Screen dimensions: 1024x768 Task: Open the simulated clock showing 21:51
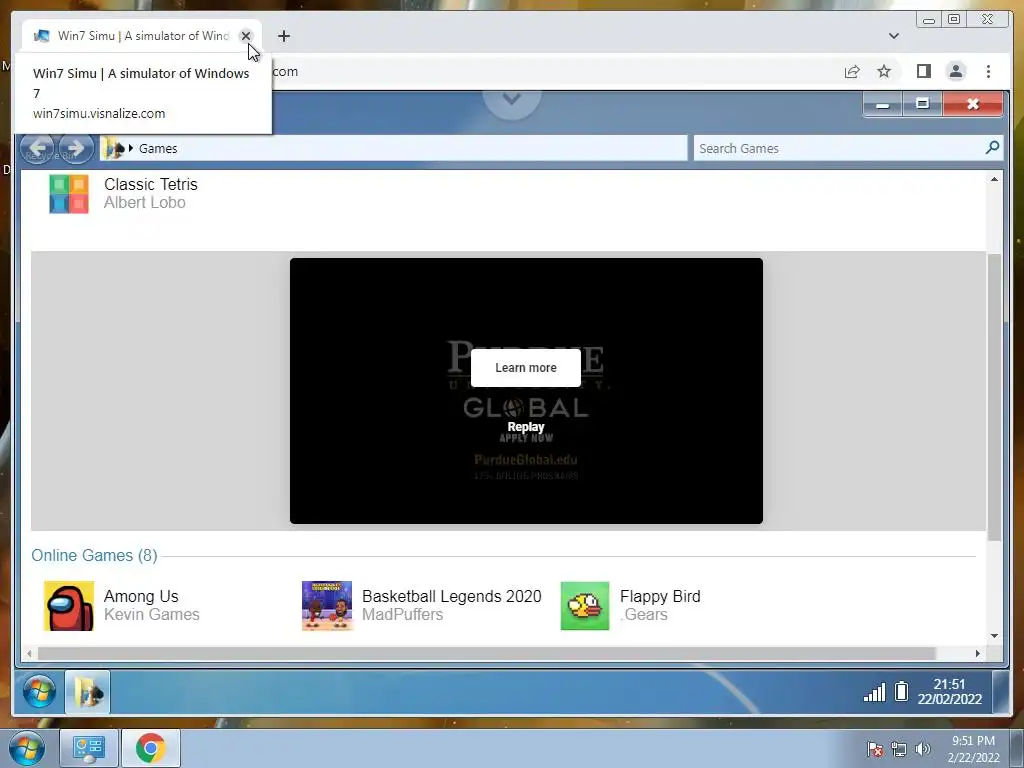(950, 692)
